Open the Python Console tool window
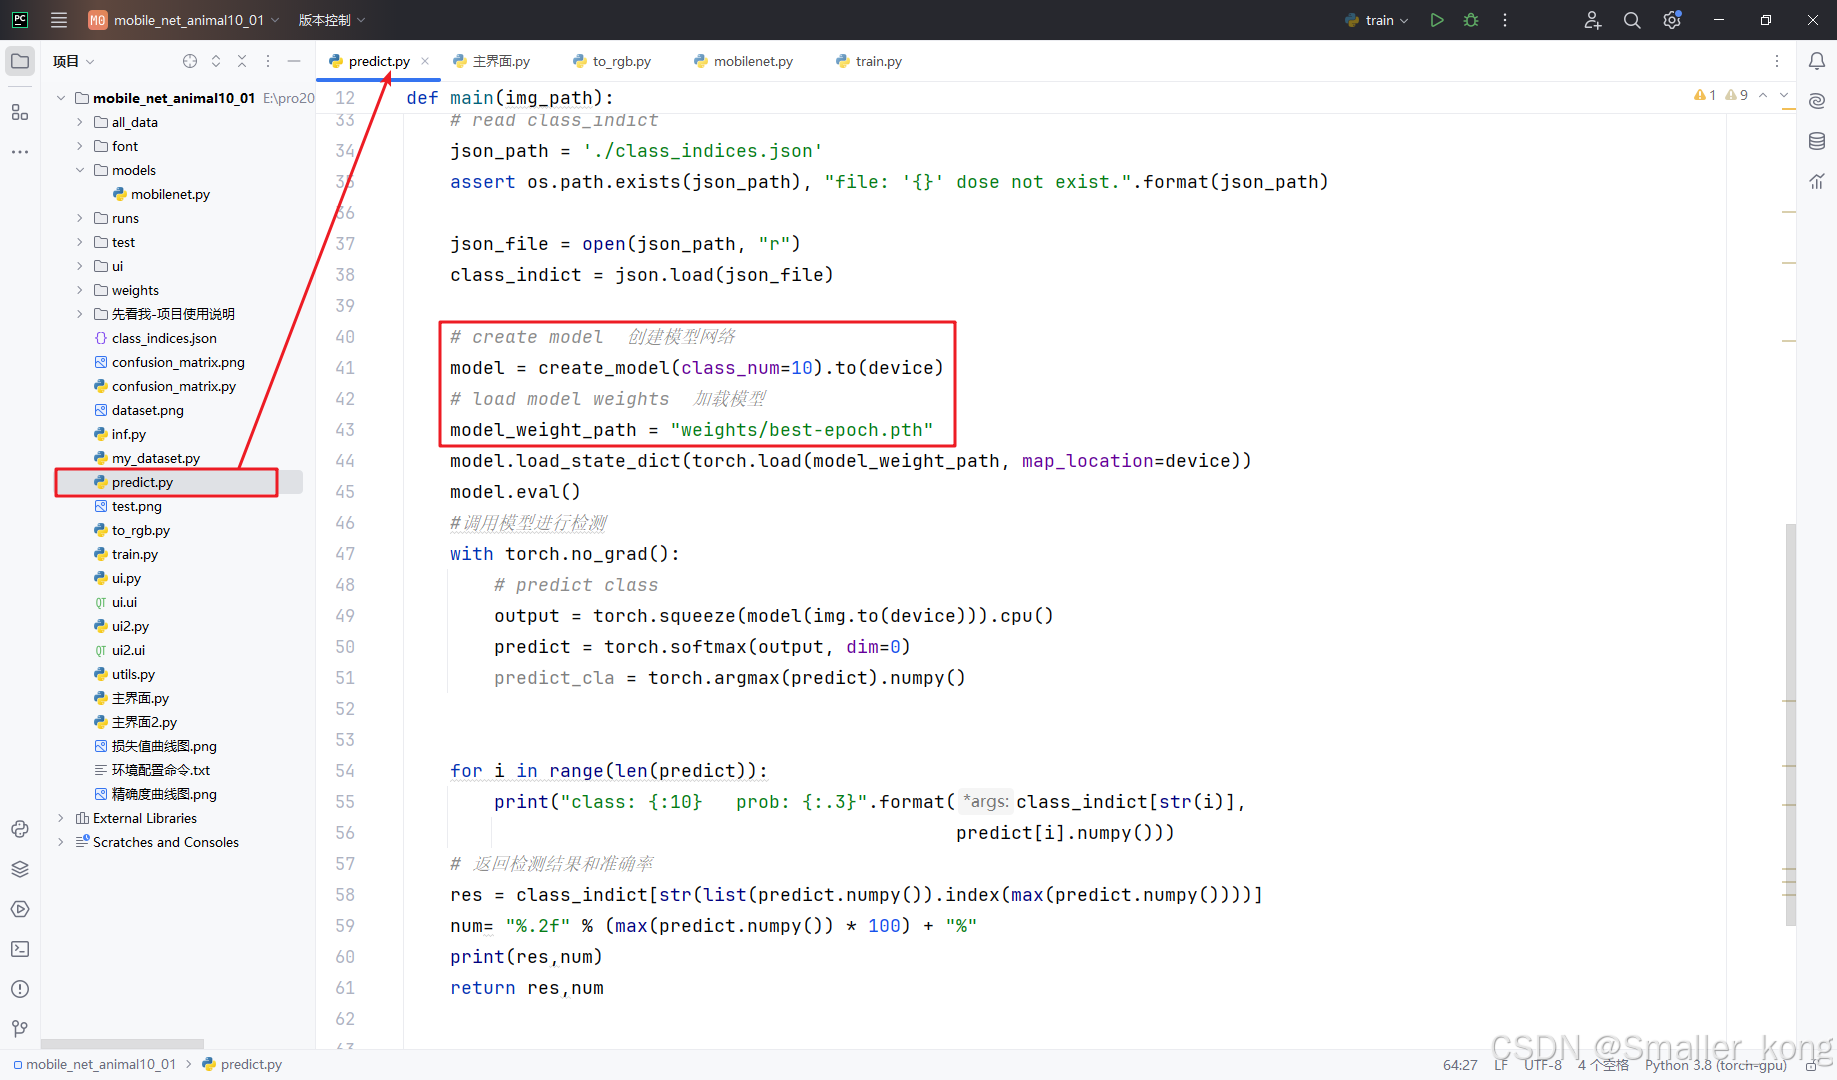 [20, 829]
